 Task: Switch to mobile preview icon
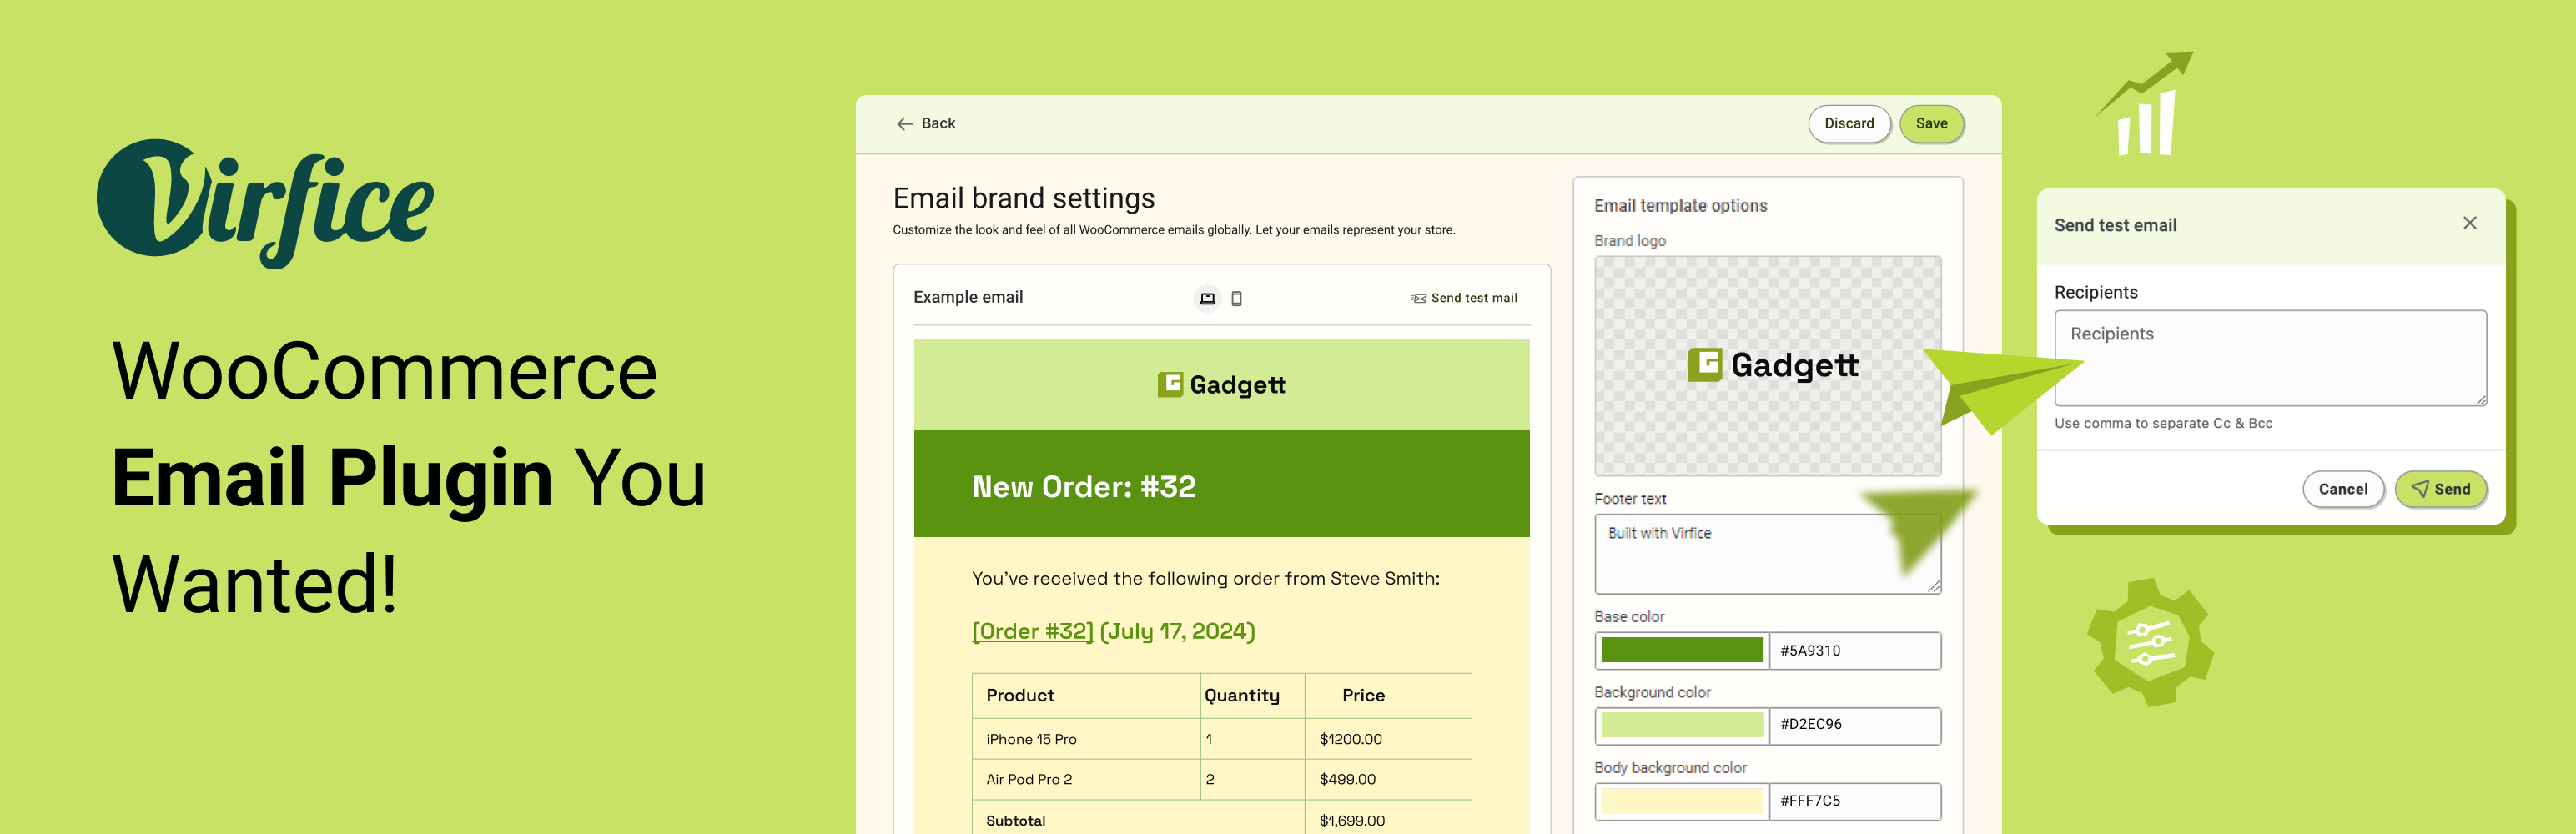pos(1237,298)
